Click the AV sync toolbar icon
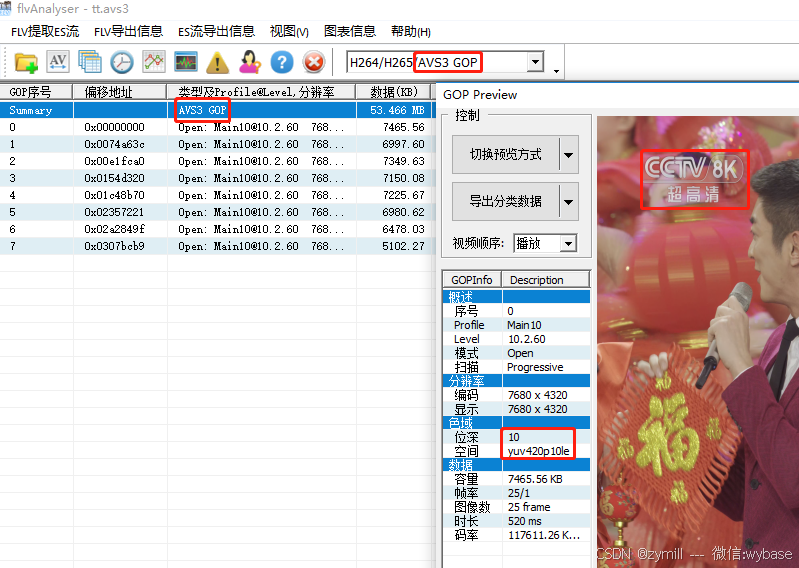799x568 pixels. [x=58, y=62]
